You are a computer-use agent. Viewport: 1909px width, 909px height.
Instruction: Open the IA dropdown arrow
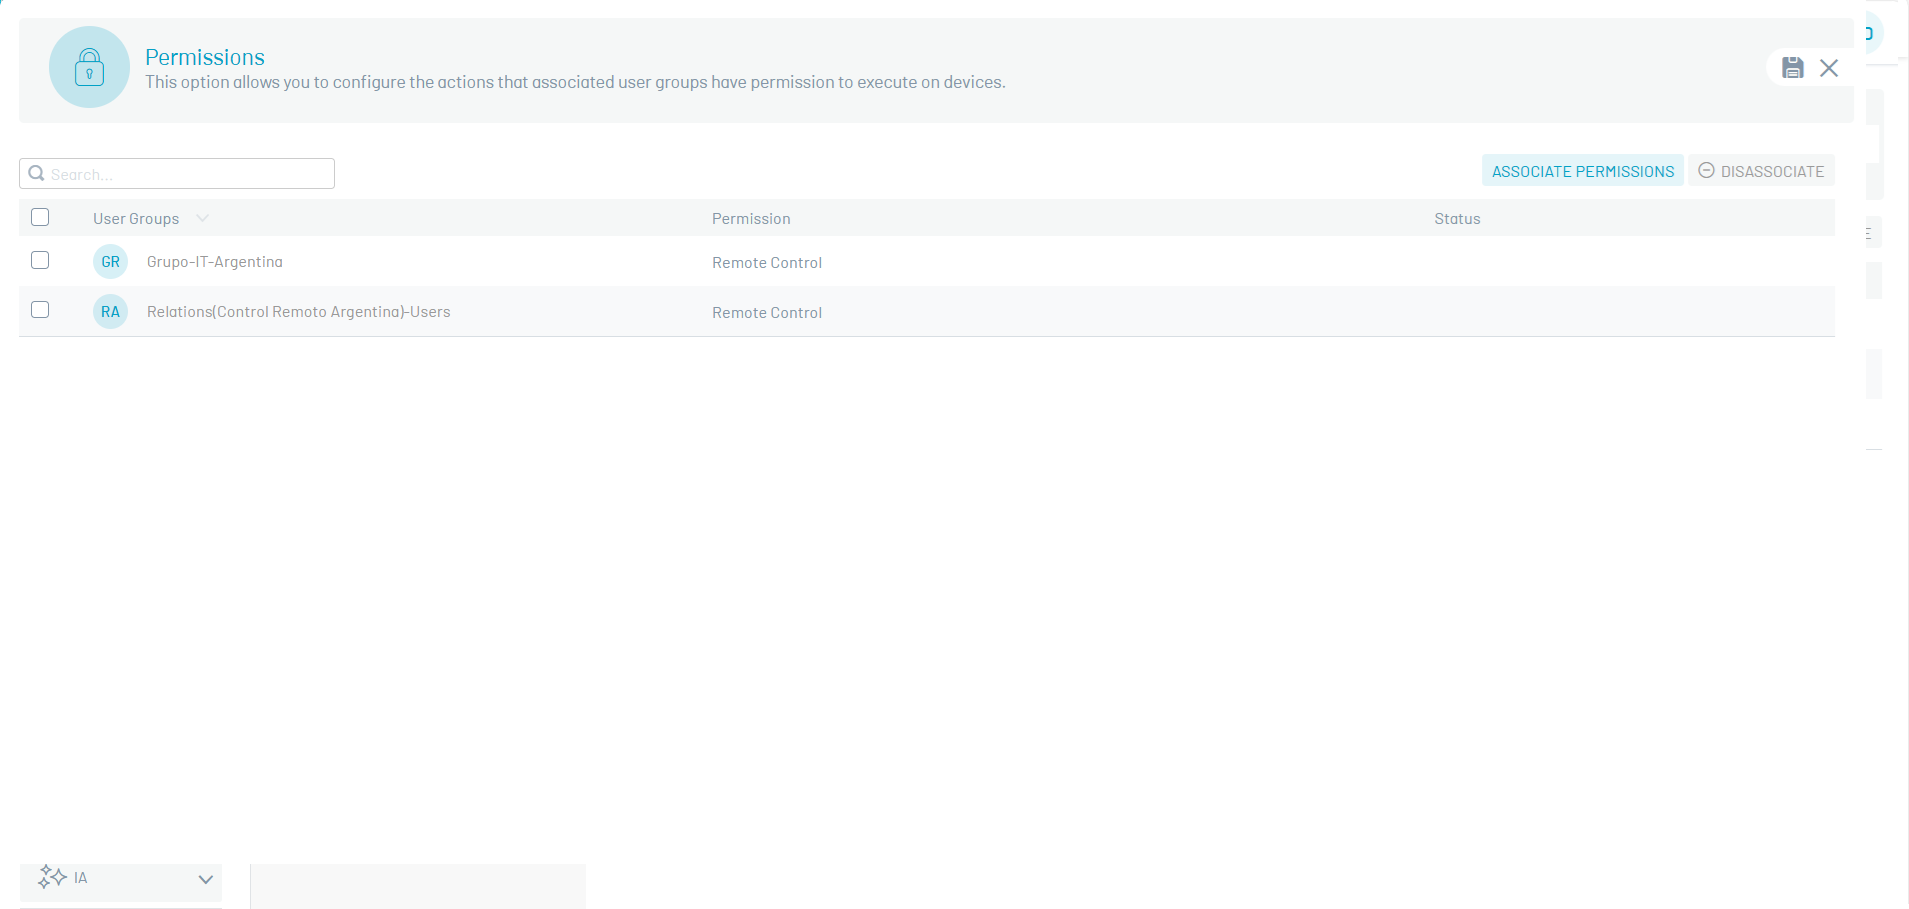(x=205, y=880)
